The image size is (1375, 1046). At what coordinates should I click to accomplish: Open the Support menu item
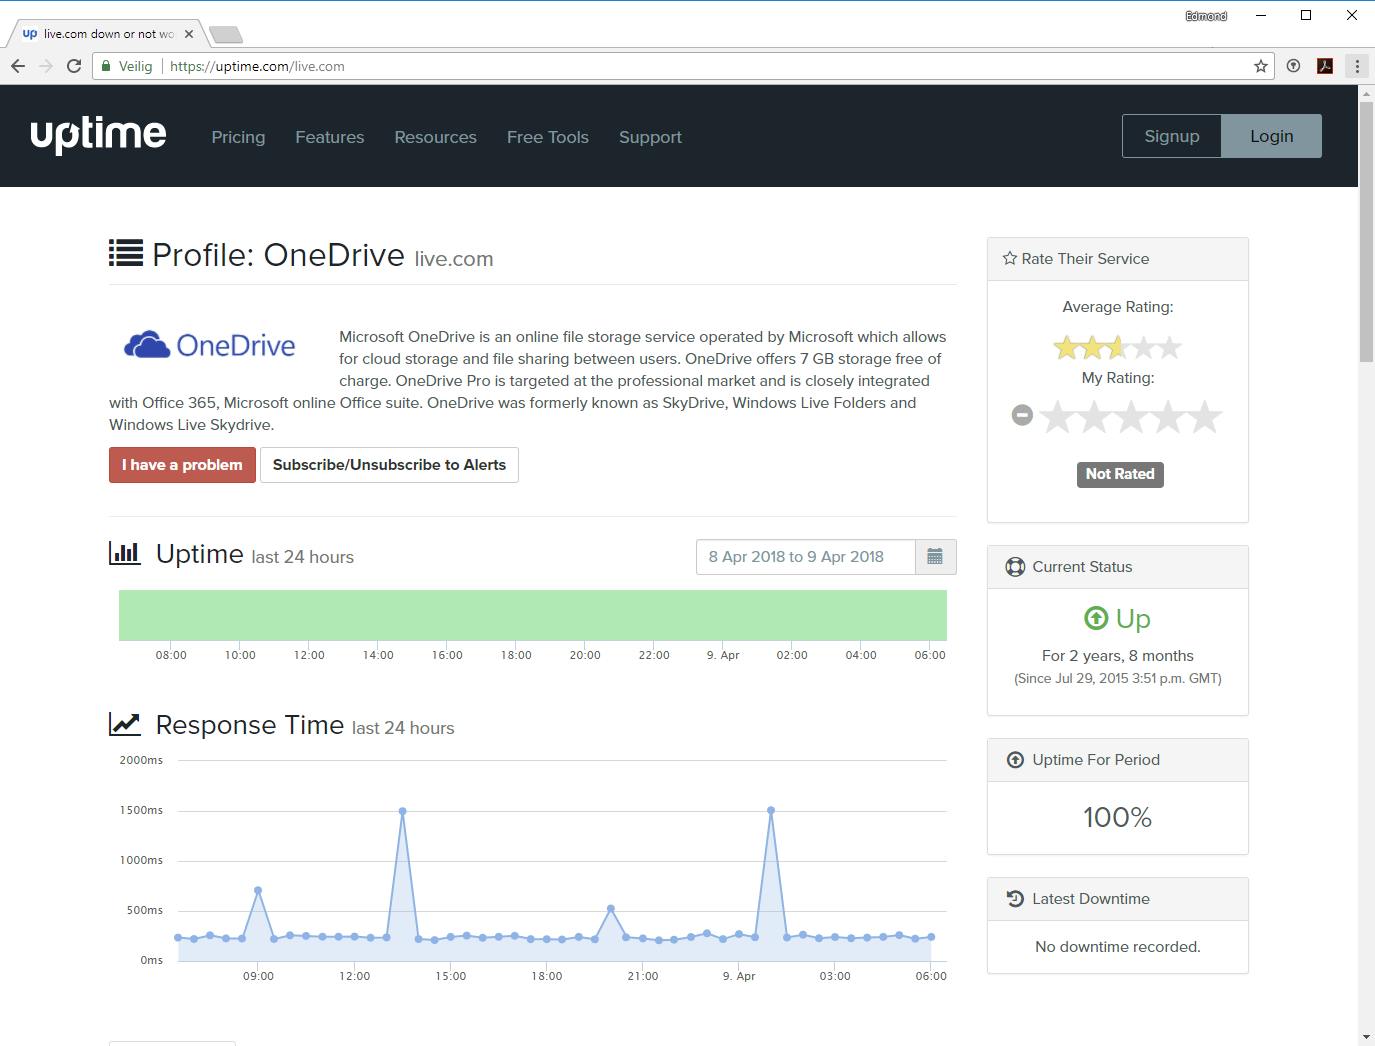tap(650, 137)
